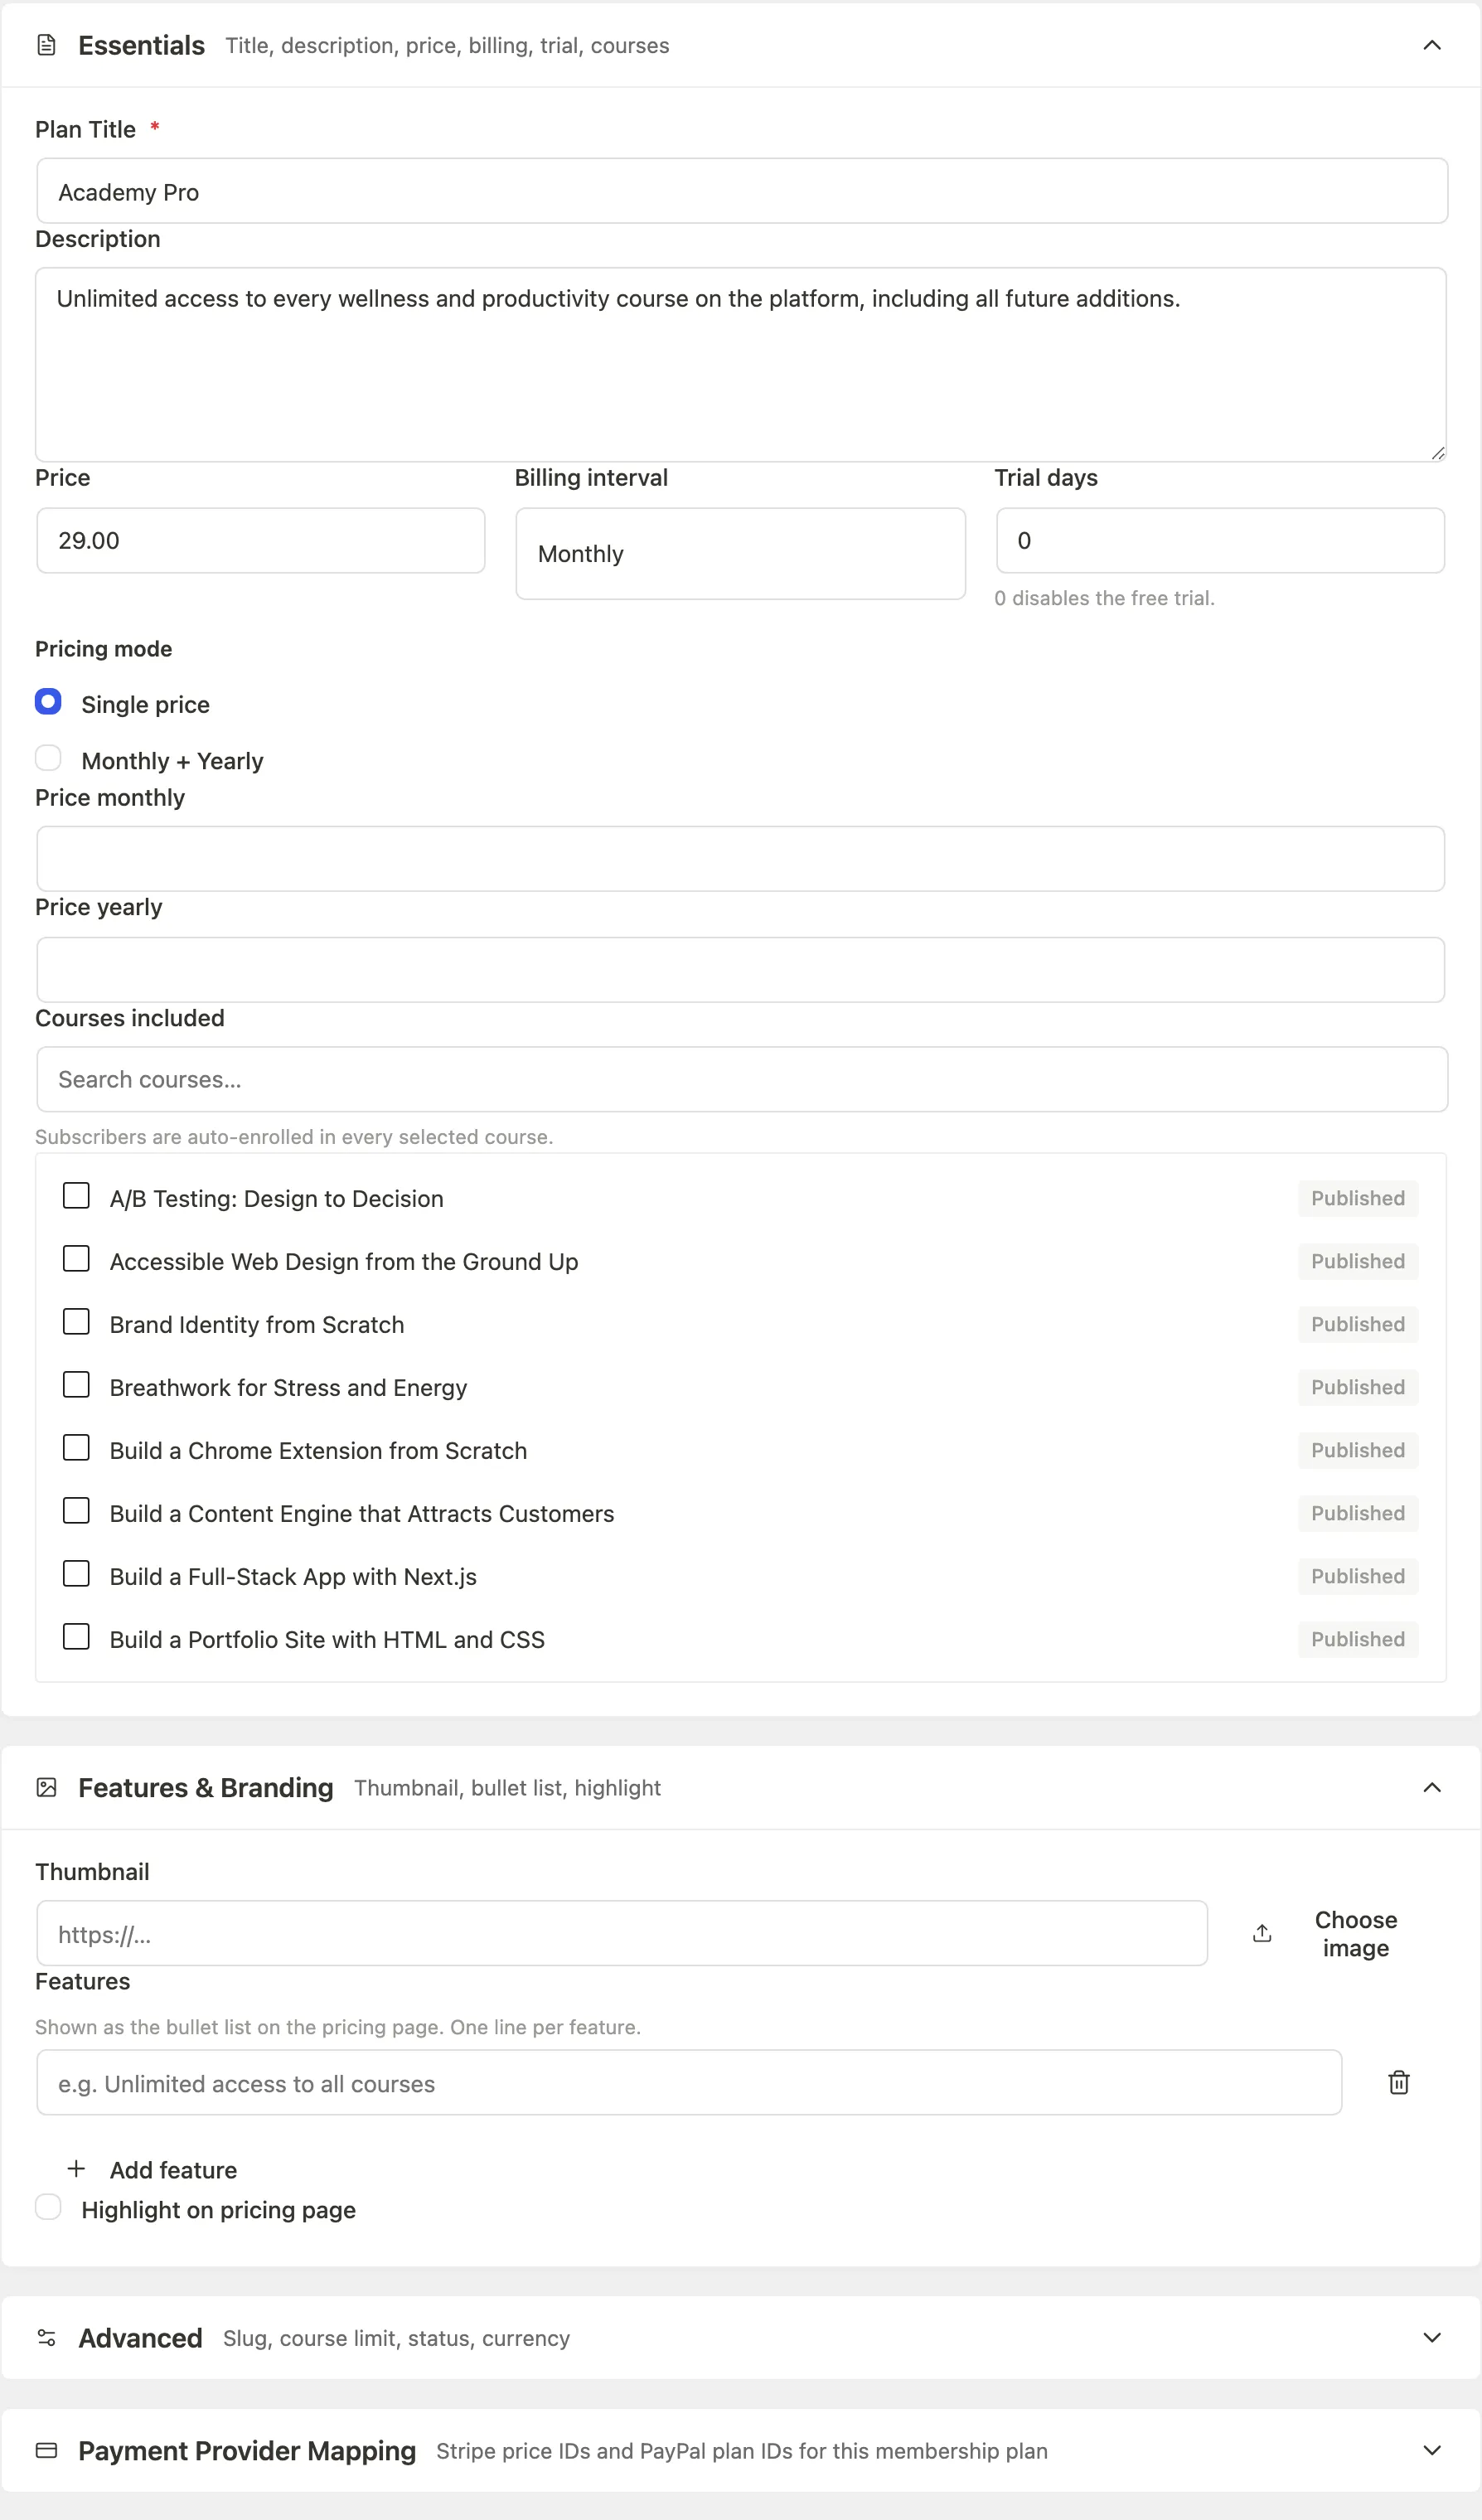Open the Billing interval Monthly dropdown

click(740, 553)
